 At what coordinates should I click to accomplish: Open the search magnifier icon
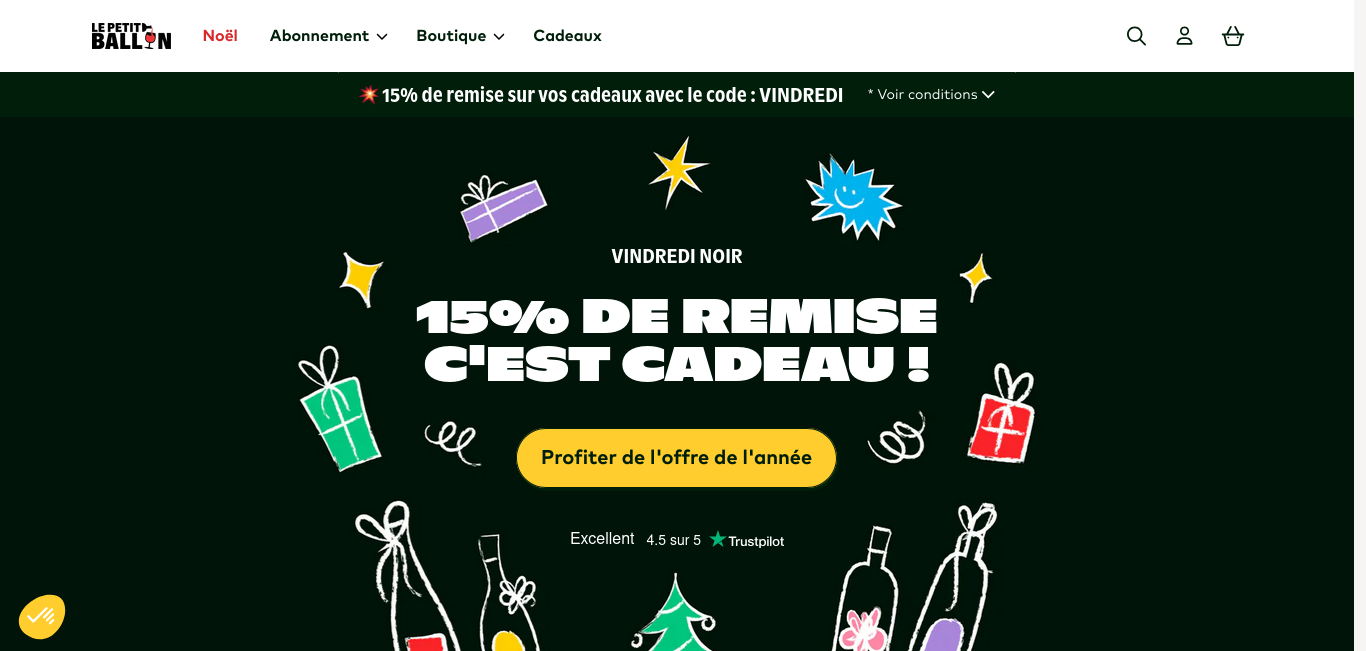click(1136, 36)
